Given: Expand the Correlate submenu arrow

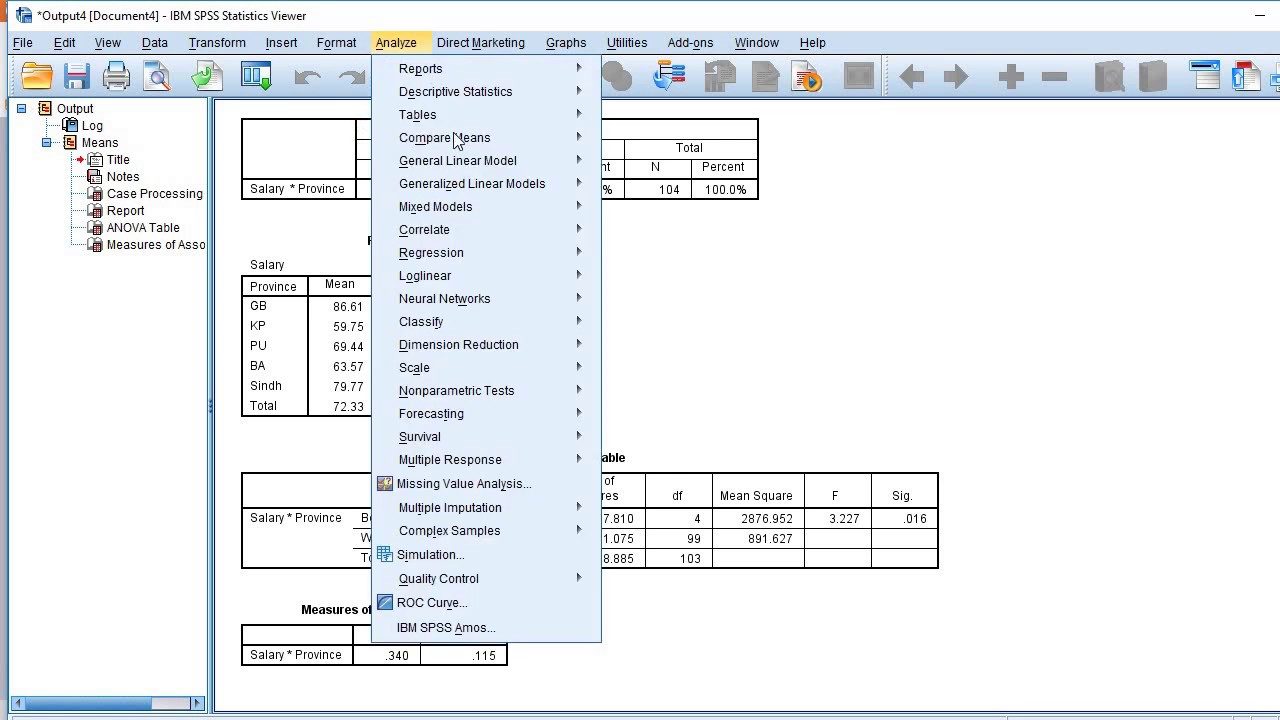Looking at the screenshot, I should tap(579, 229).
